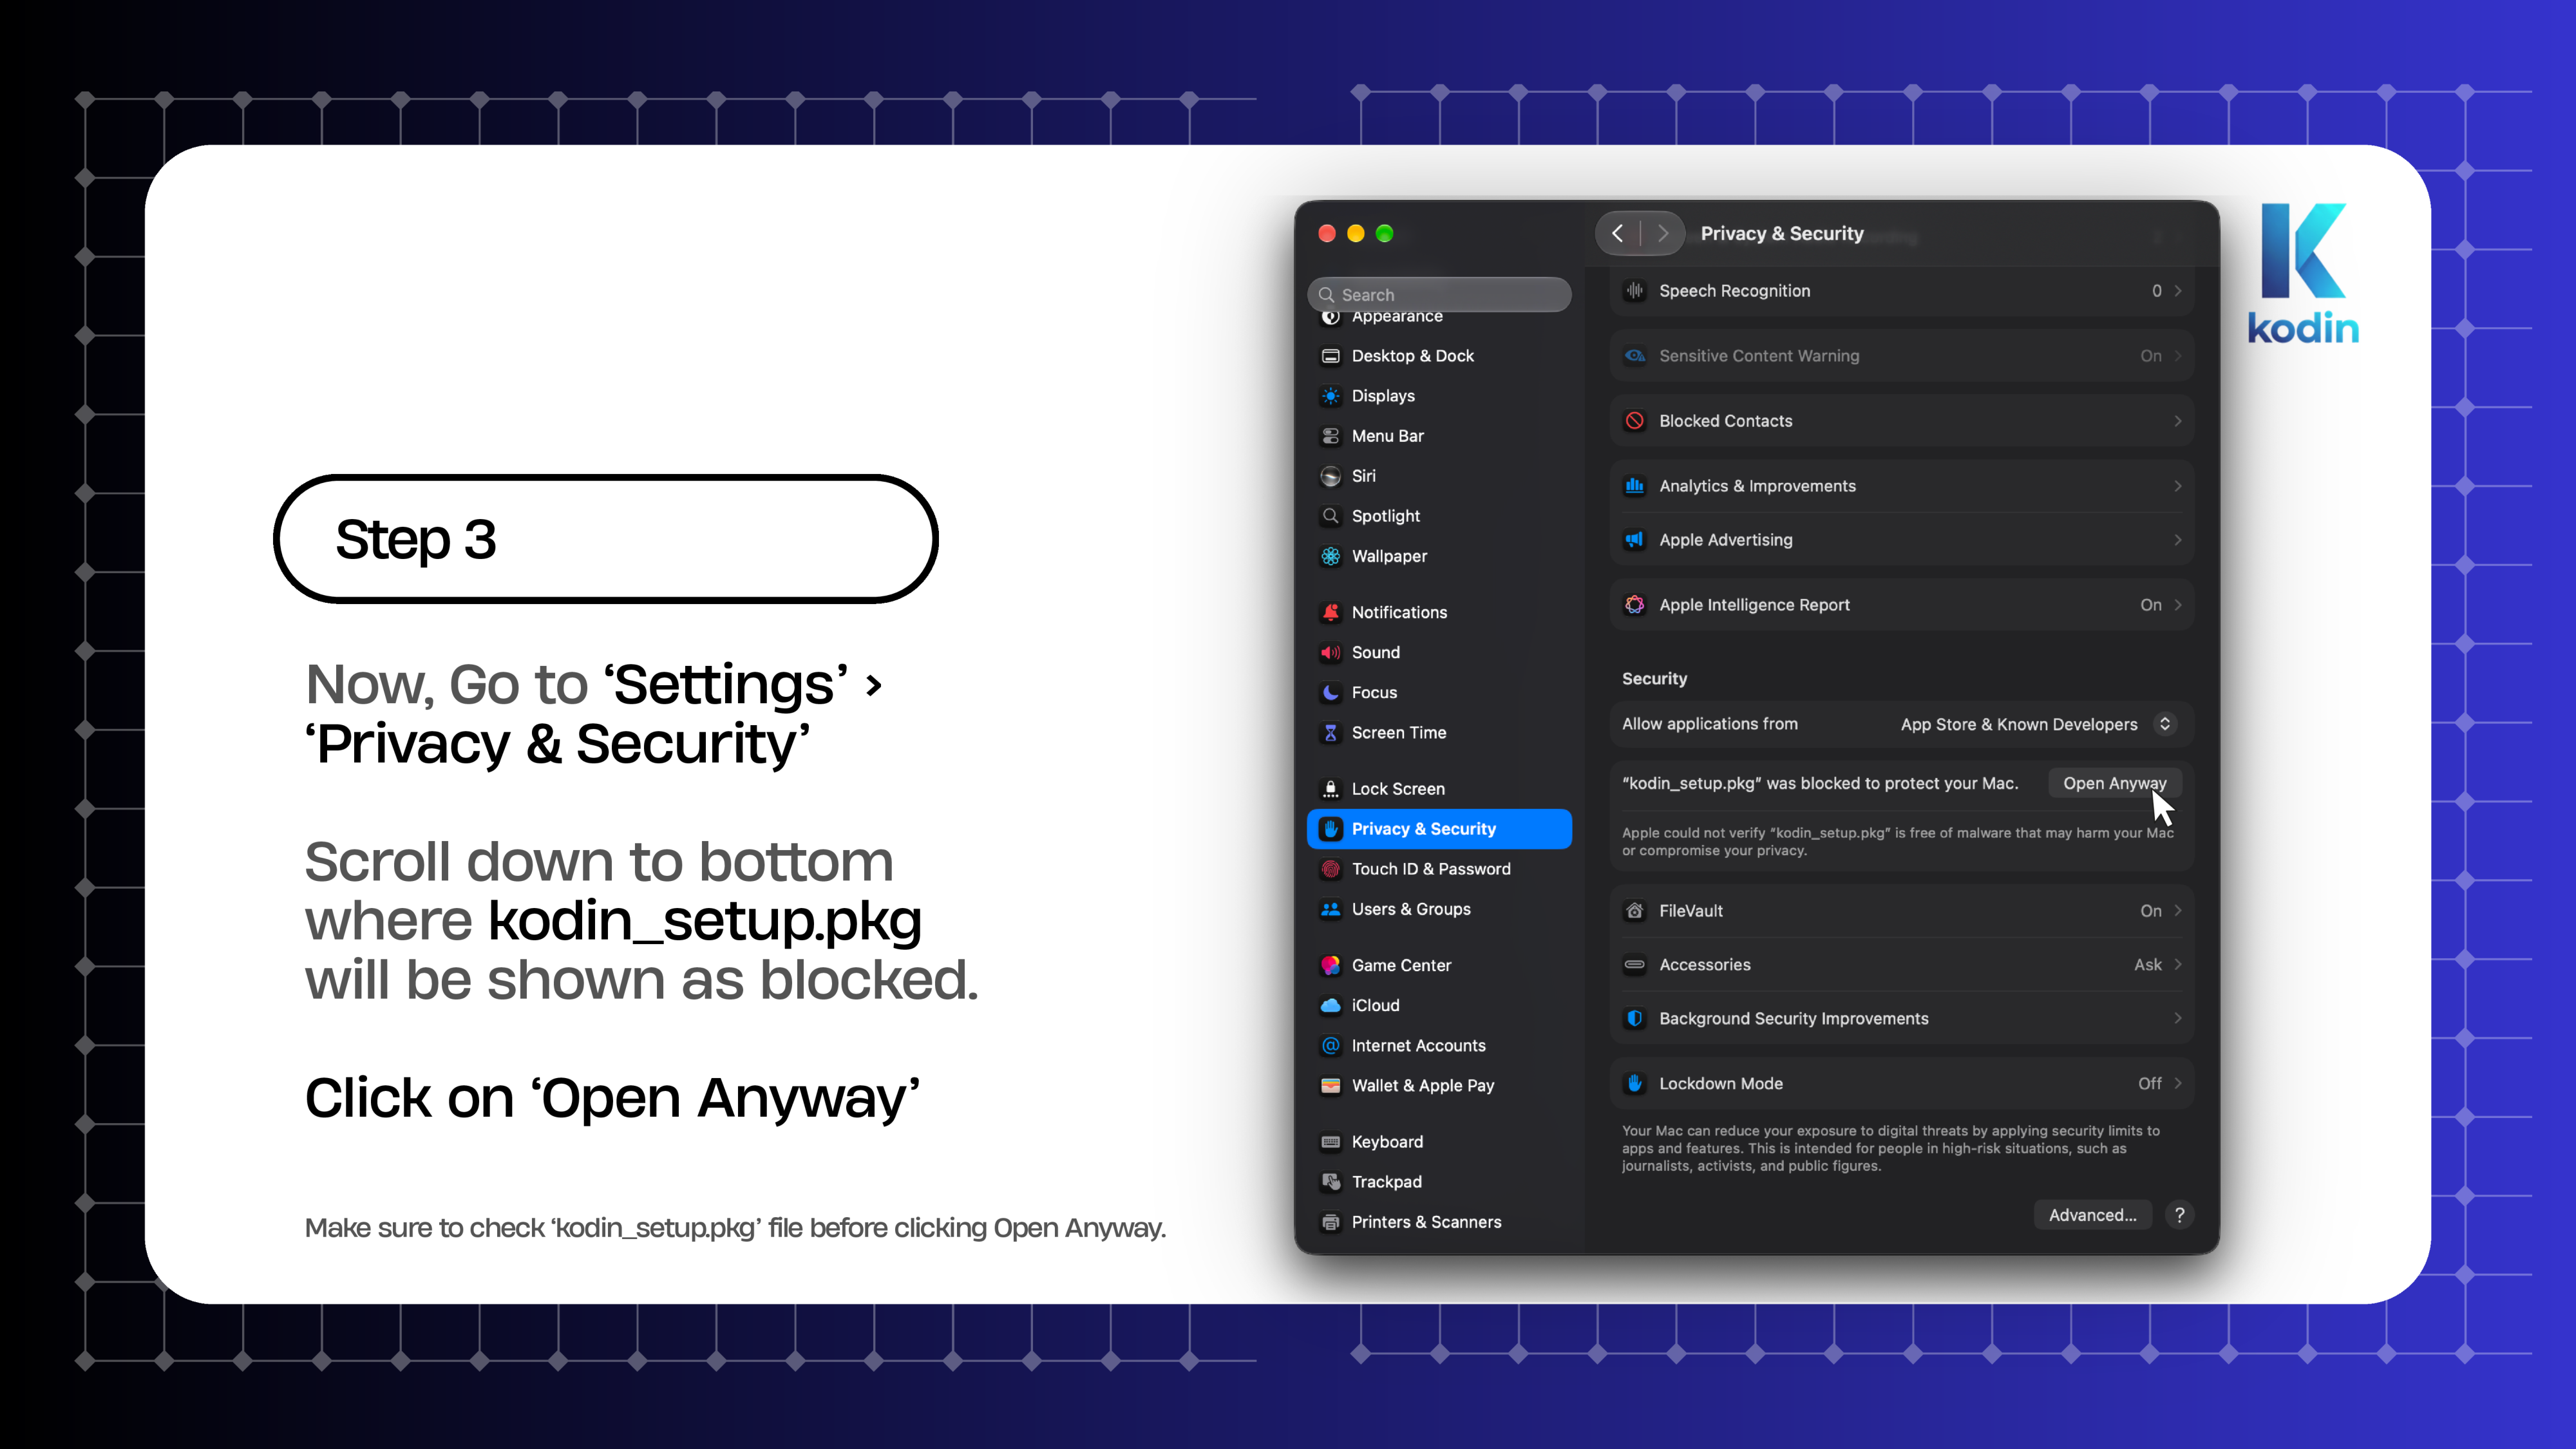This screenshot has height=1449, width=2576.
Task: Open the Users & Groups pane
Action: click(x=1439, y=909)
